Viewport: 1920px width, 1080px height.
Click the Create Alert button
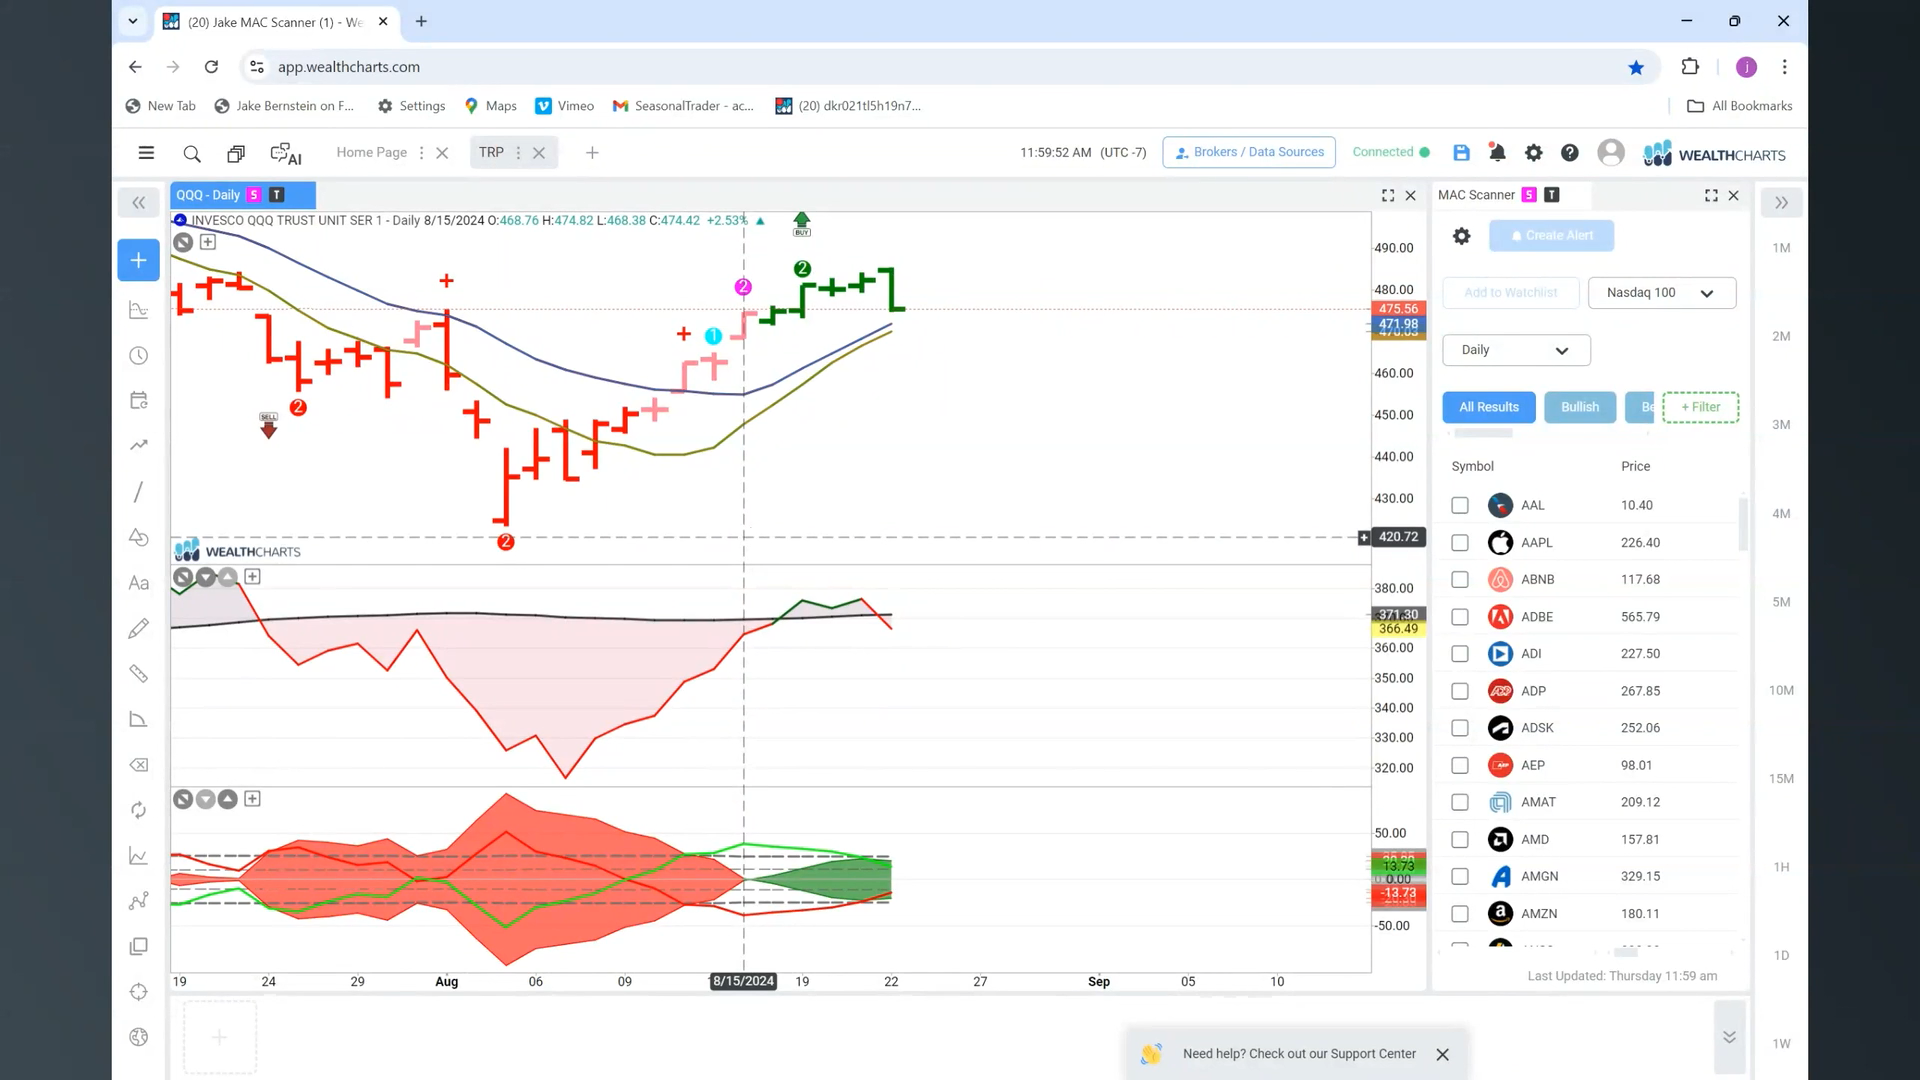[1551, 236]
